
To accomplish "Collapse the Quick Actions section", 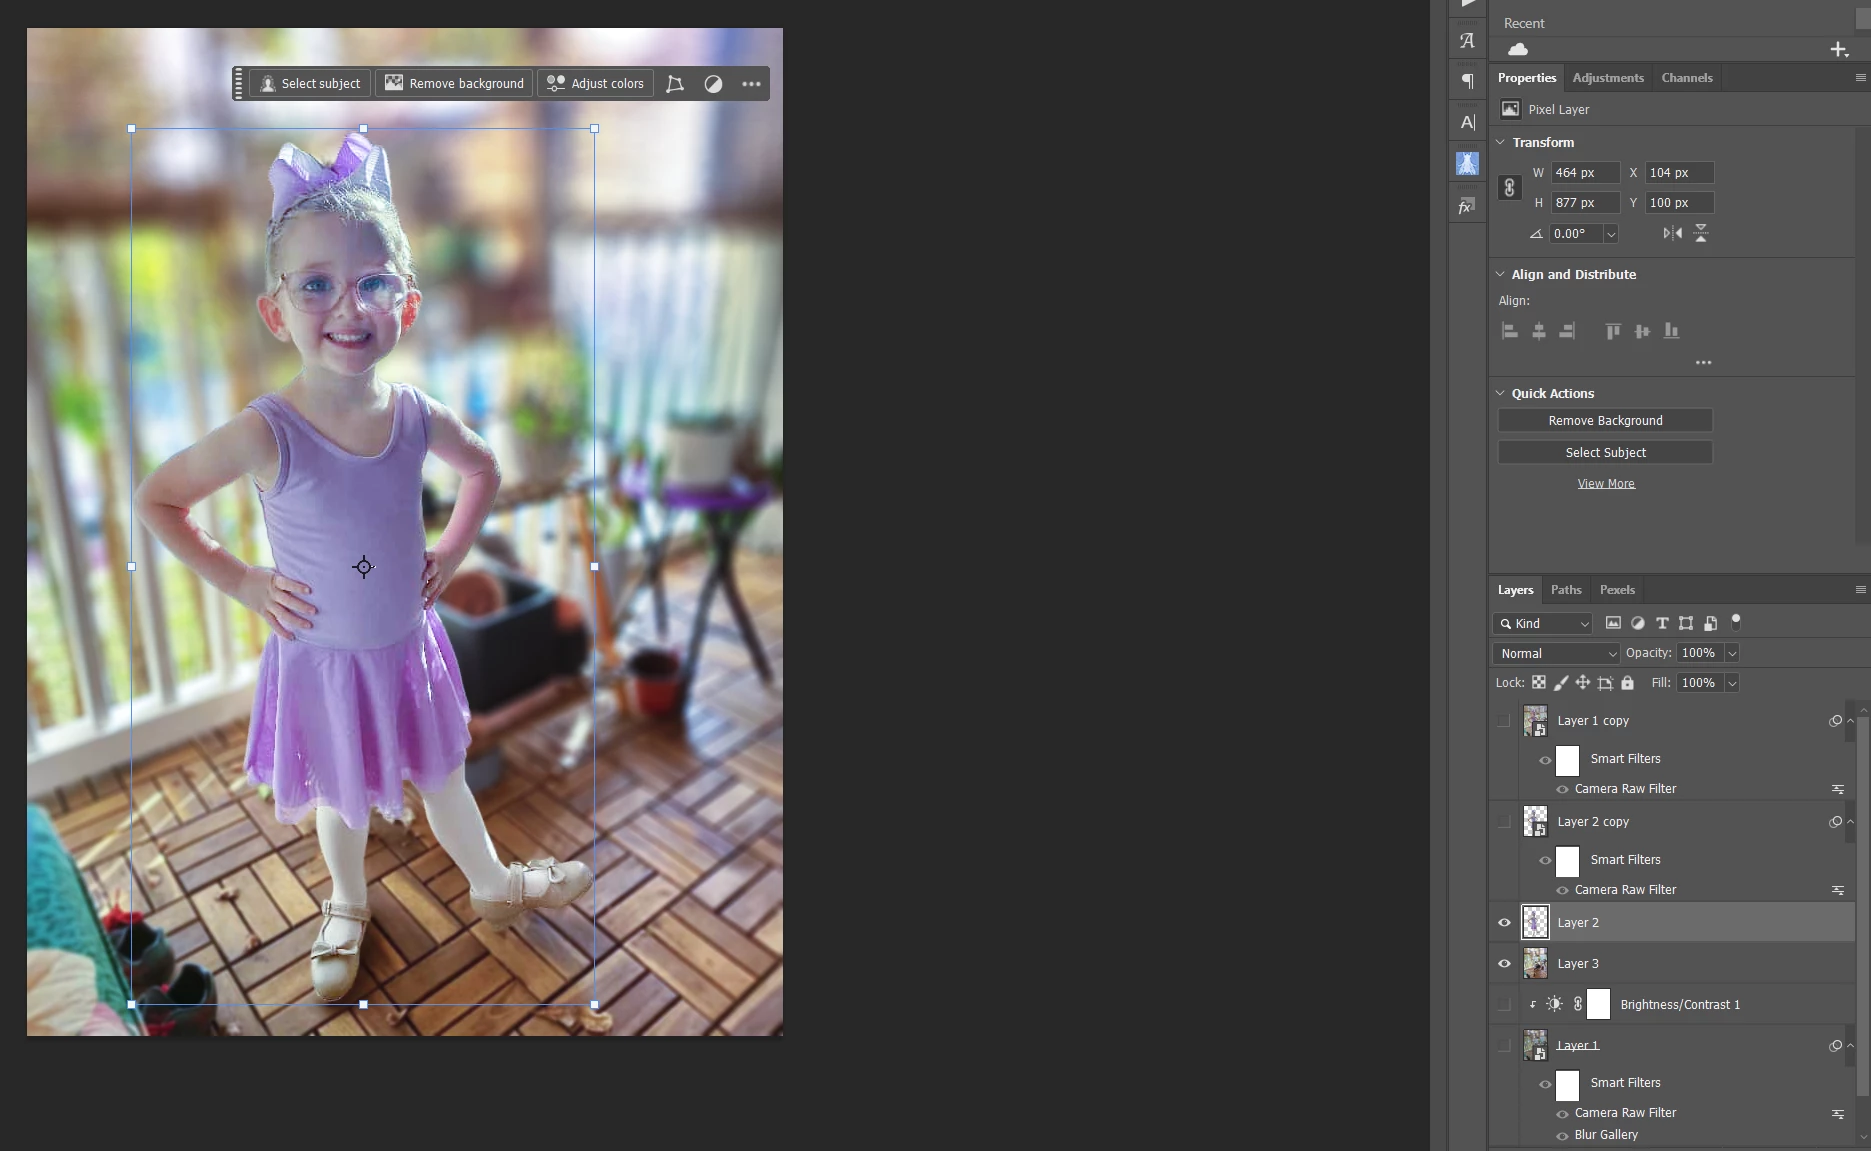I will 1500,393.
